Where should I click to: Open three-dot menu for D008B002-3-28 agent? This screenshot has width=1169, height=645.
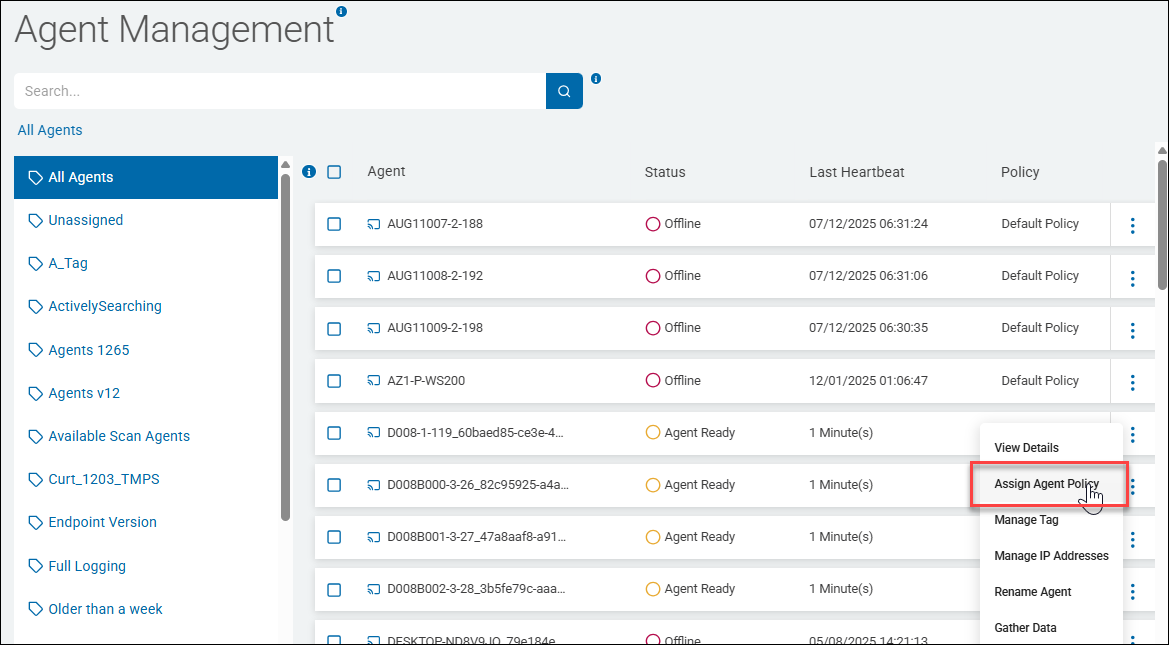[1132, 591]
